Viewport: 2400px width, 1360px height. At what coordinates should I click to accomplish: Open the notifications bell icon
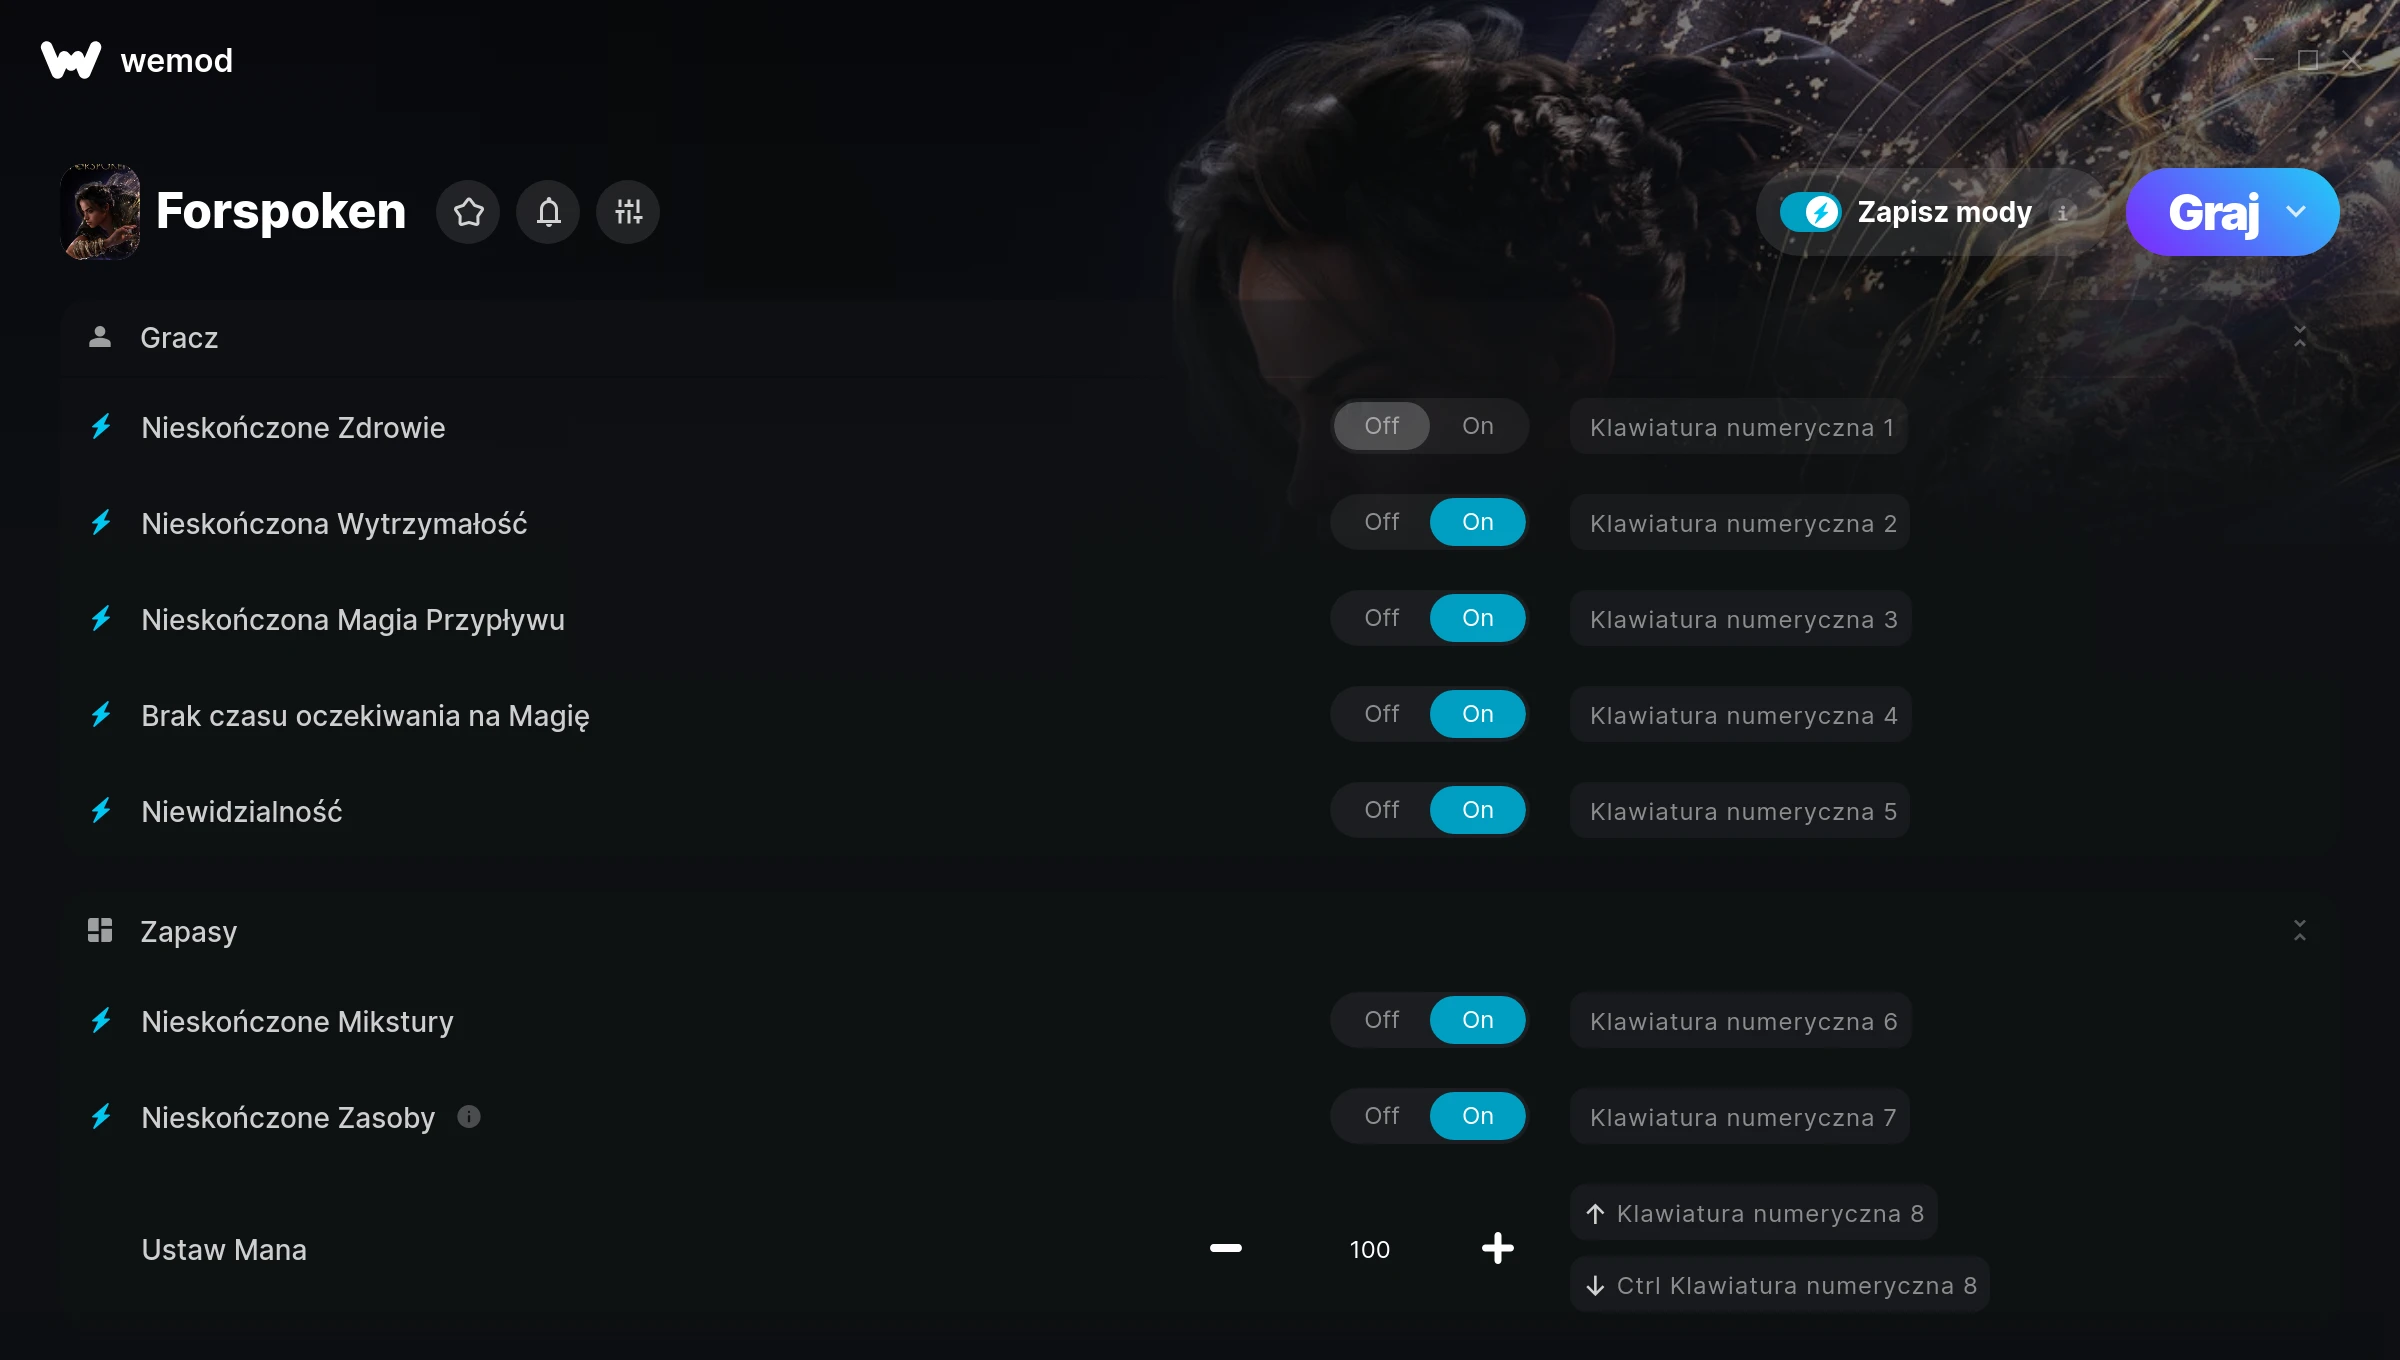[548, 212]
